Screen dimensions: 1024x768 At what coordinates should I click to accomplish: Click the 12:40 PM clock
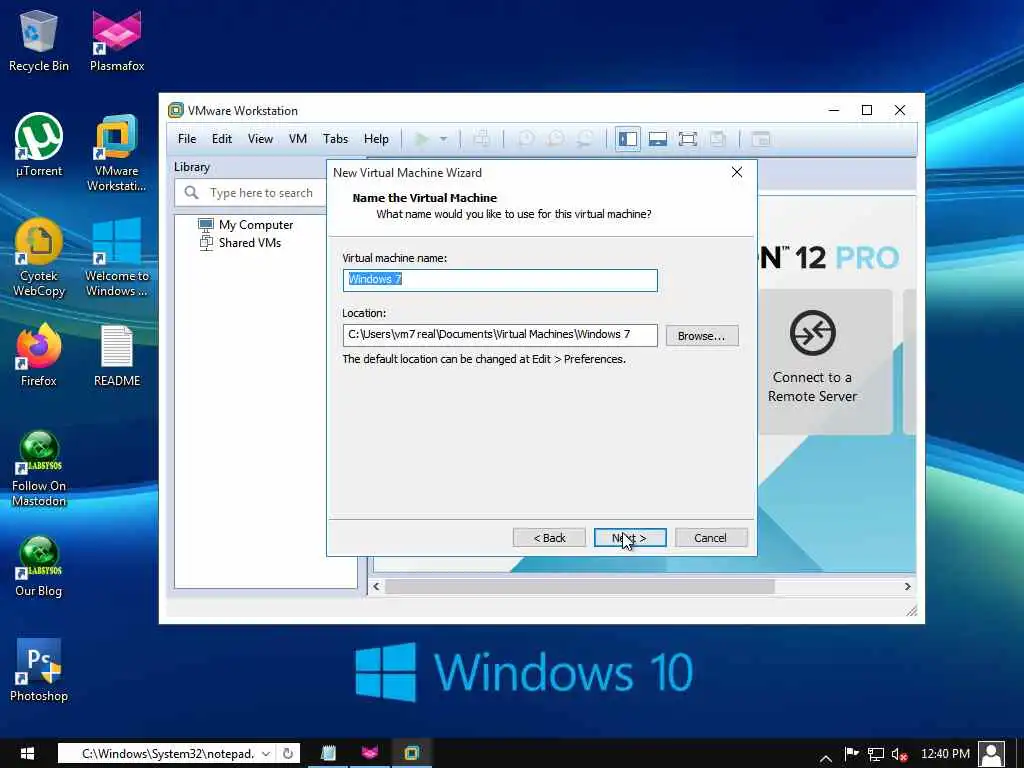click(x=945, y=754)
